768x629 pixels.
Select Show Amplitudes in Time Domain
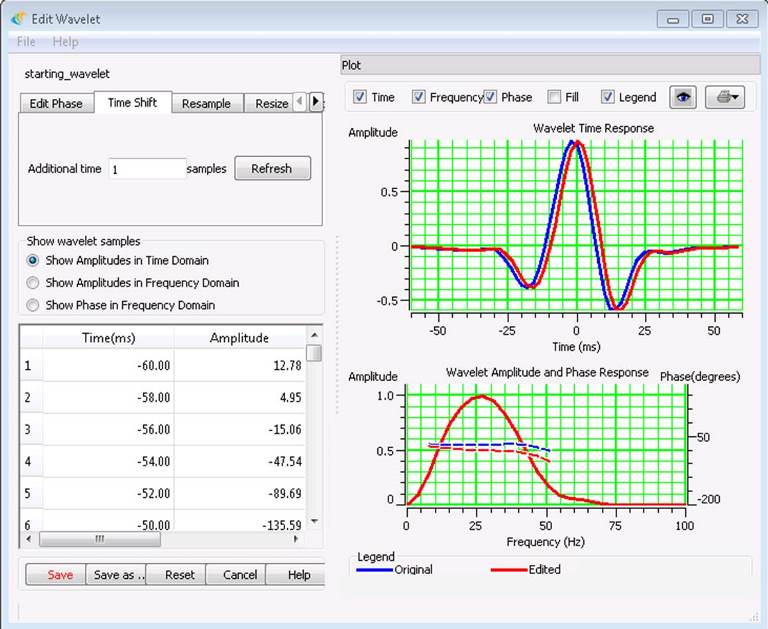(x=33, y=260)
